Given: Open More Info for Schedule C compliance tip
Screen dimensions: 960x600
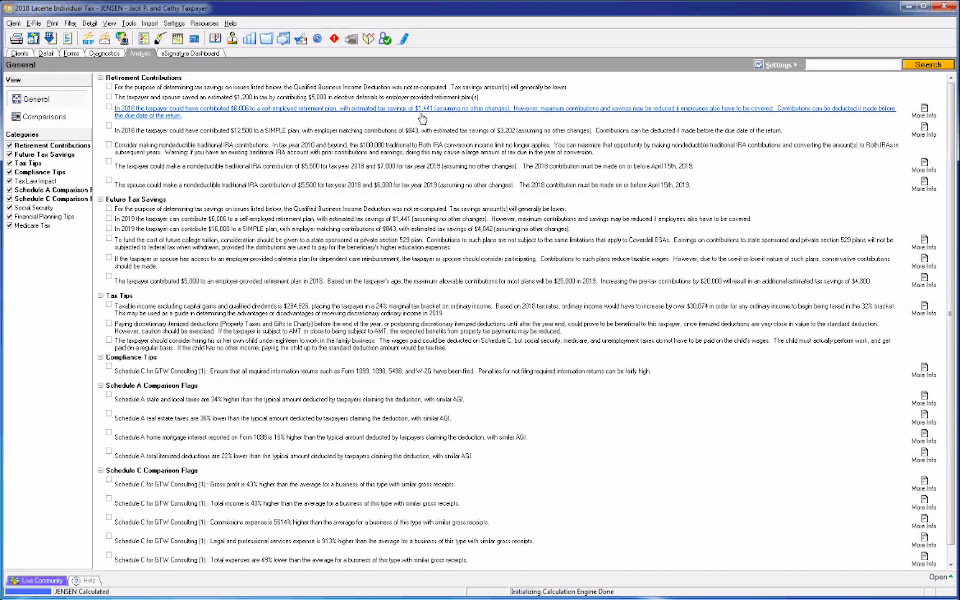Looking at the screenshot, I should pos(923,370).
